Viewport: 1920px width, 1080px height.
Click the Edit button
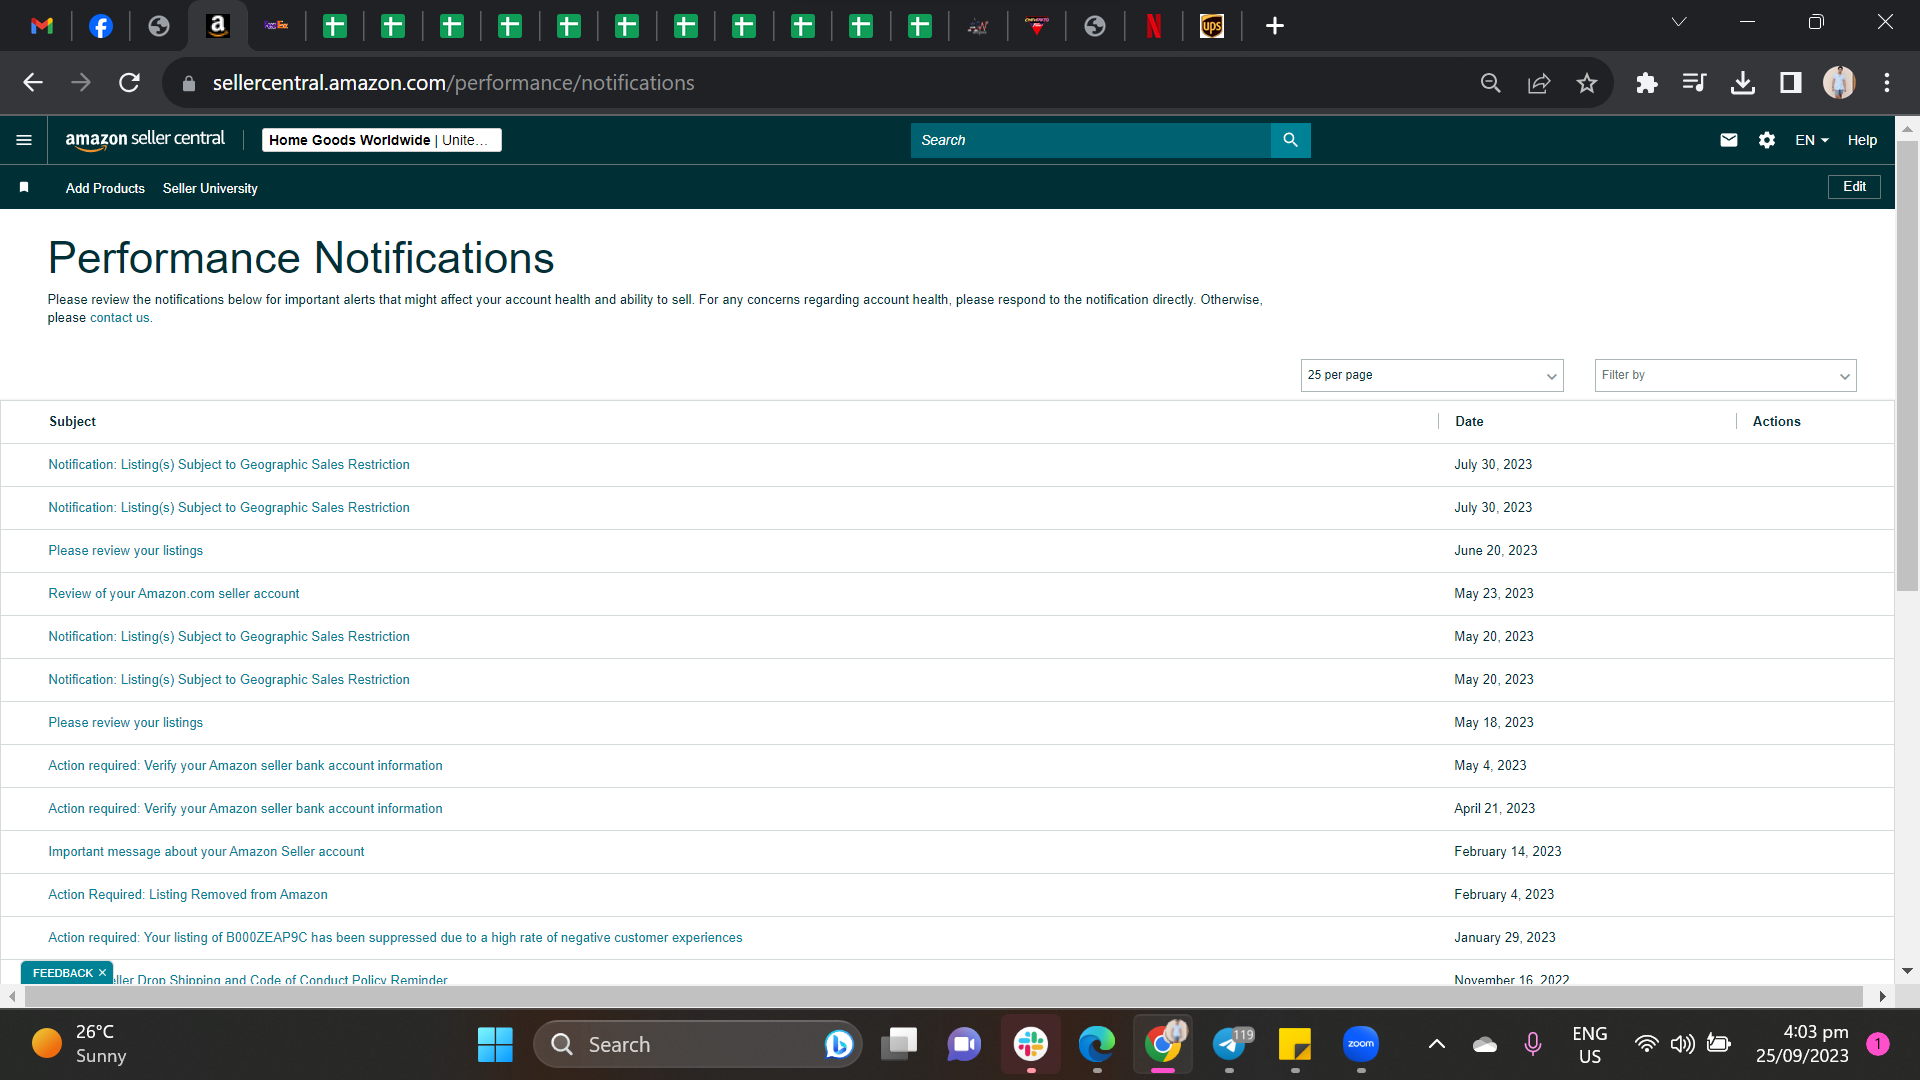pyautogui.click(x=1854, y=187)
